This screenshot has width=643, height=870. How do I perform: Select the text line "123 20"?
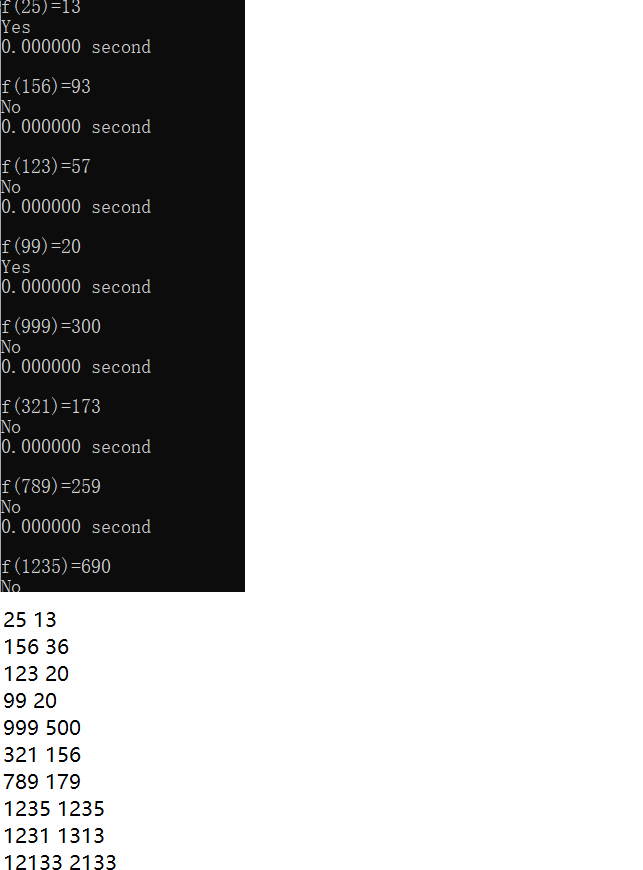(36, 674)
